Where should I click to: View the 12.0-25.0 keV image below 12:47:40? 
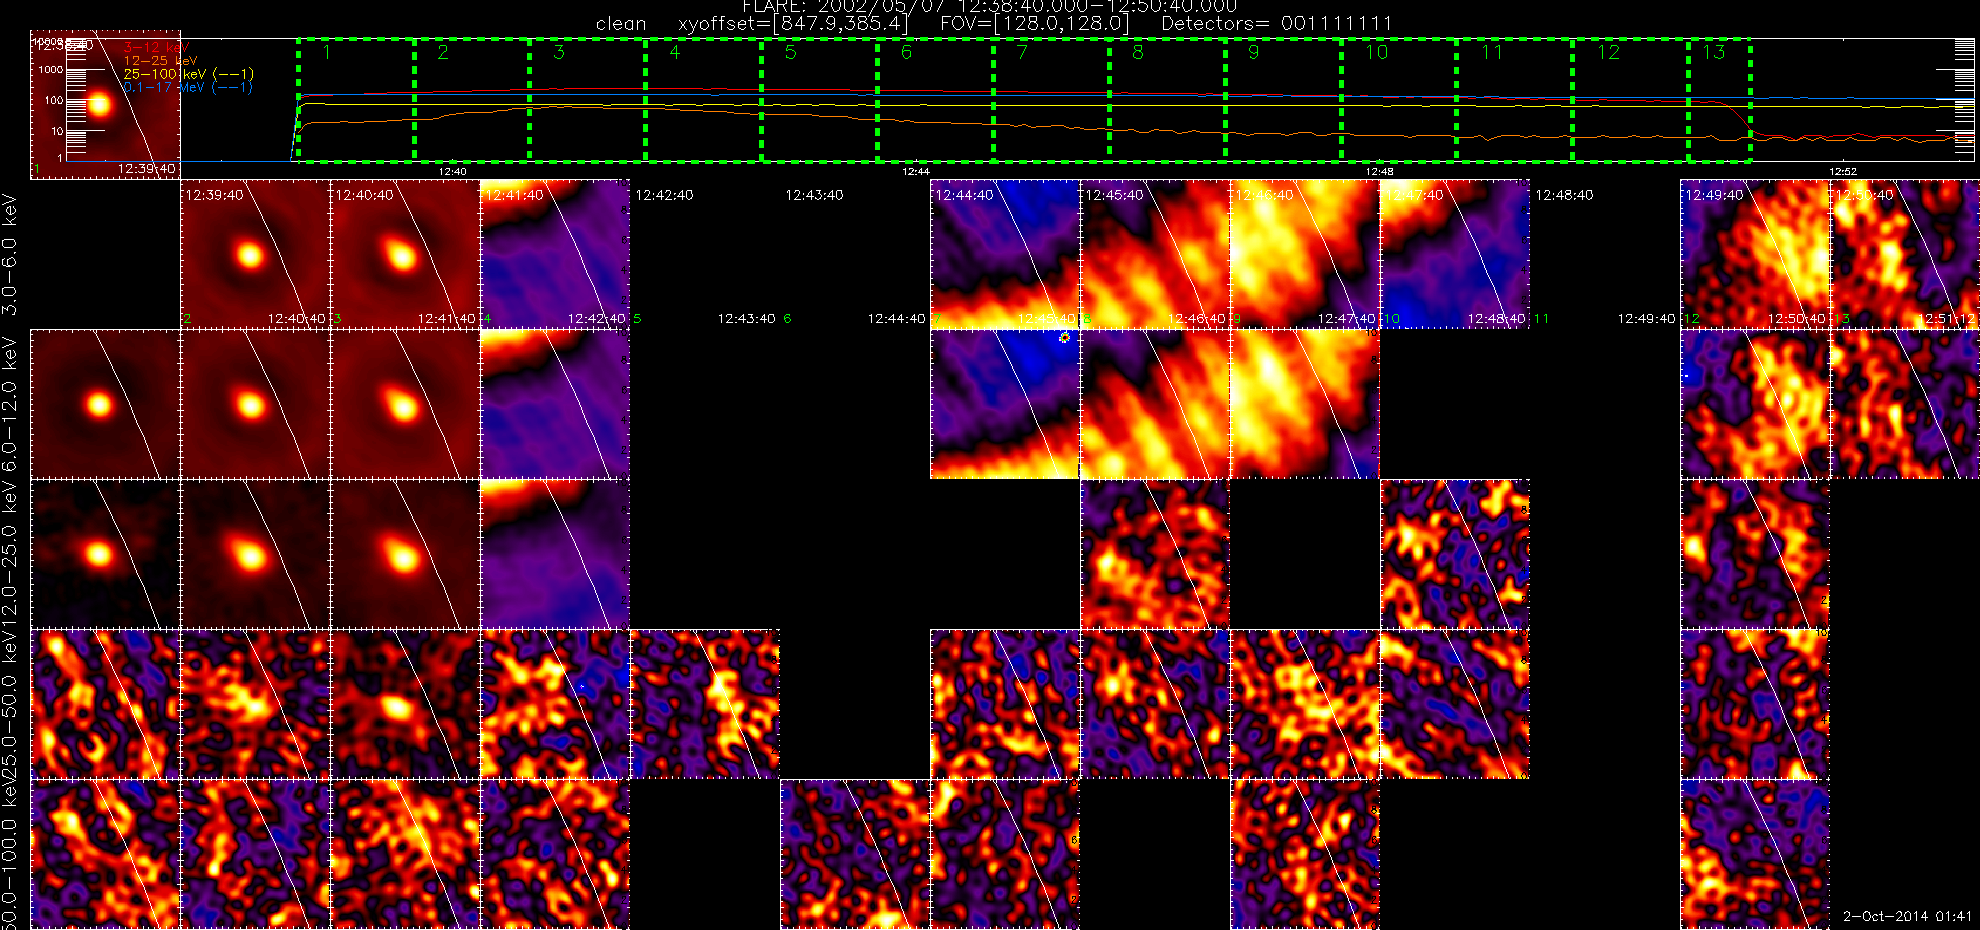click(x=1455, y=554)
